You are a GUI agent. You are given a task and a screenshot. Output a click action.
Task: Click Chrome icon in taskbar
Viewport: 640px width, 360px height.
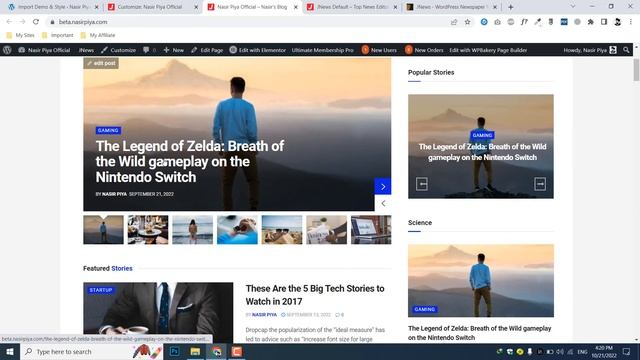[x=216, y=351]
